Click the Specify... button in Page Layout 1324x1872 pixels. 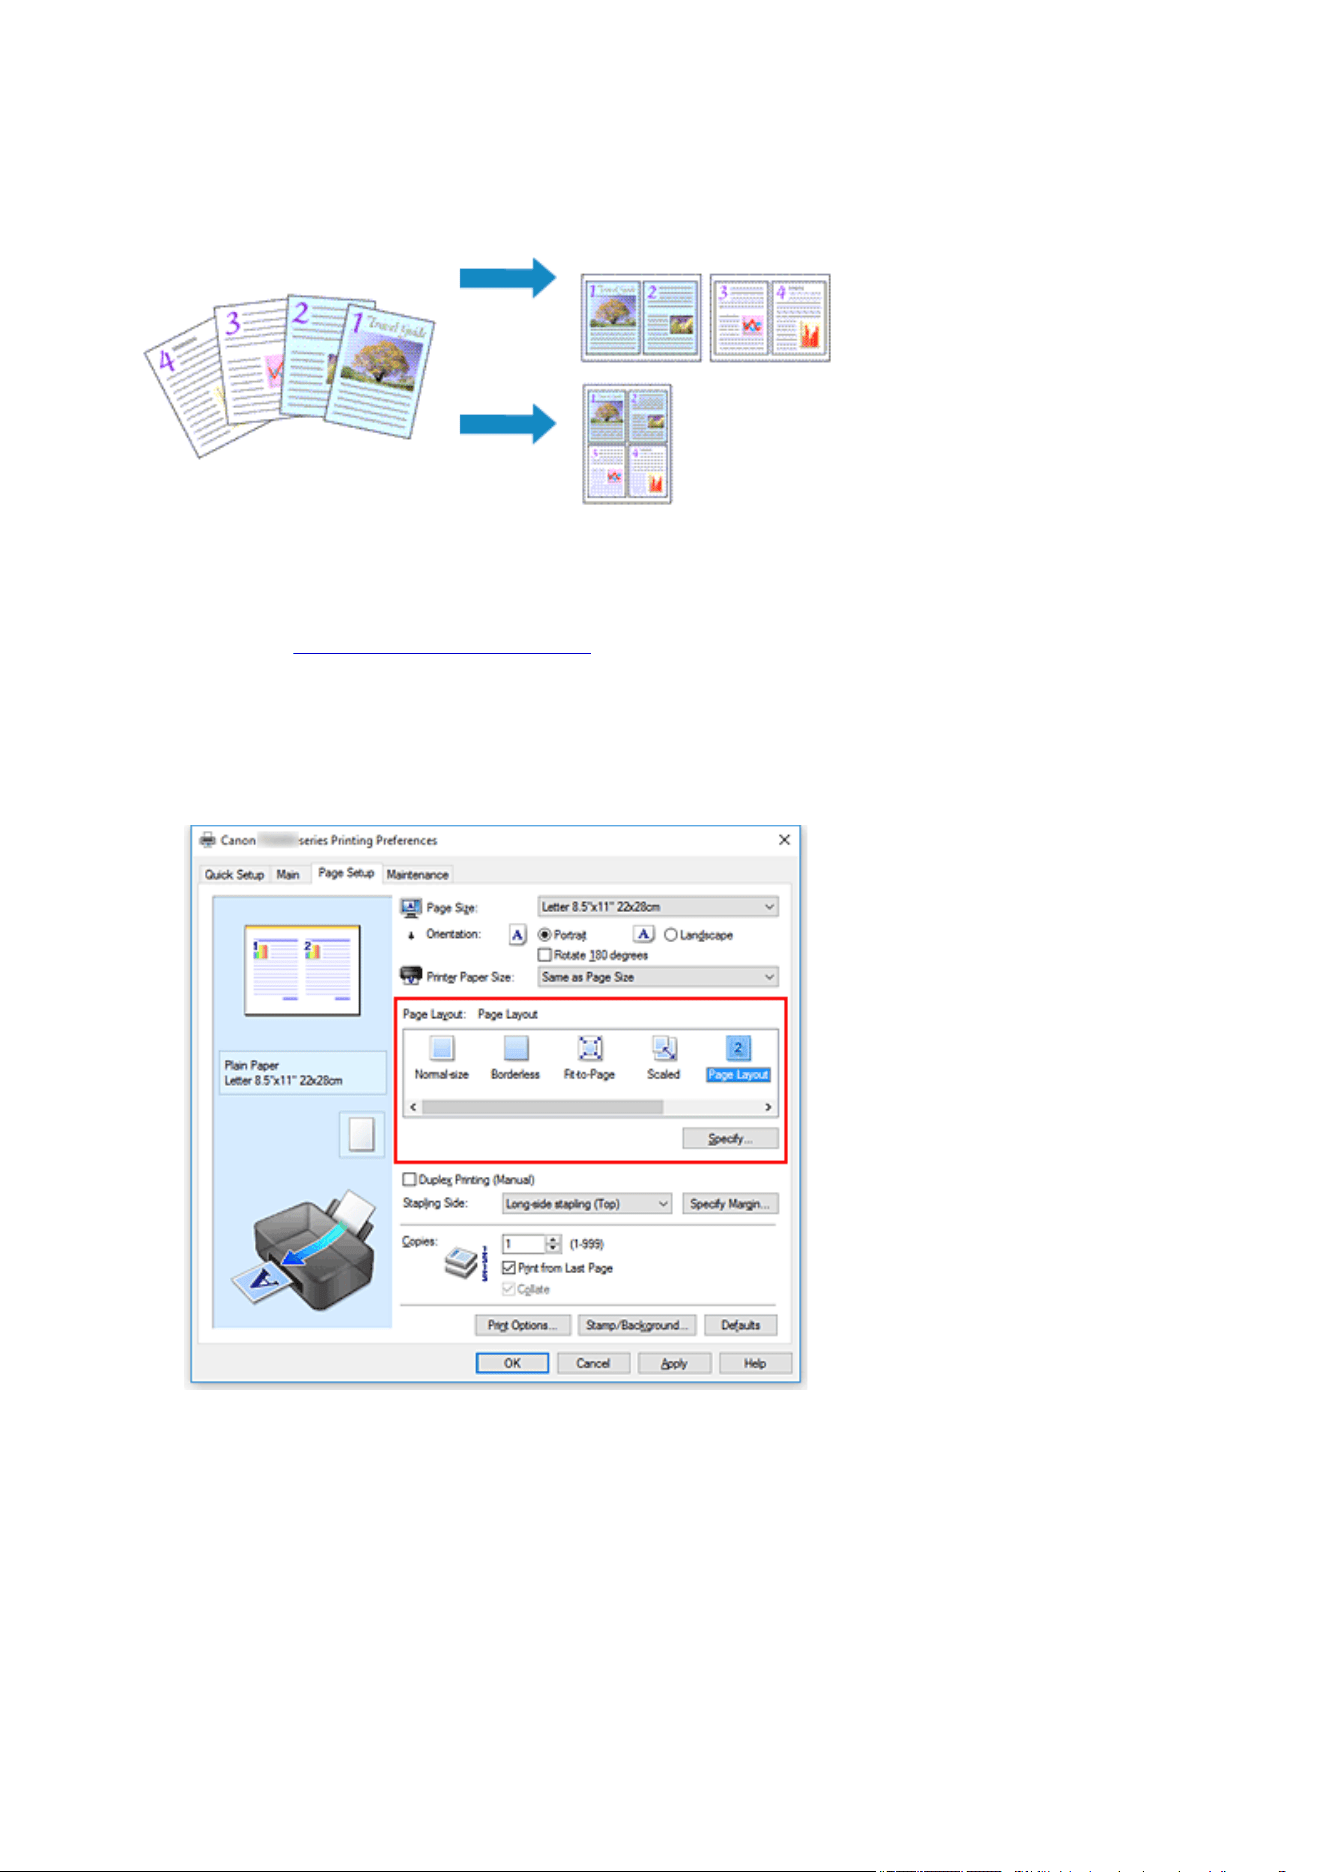(730, 1139)
